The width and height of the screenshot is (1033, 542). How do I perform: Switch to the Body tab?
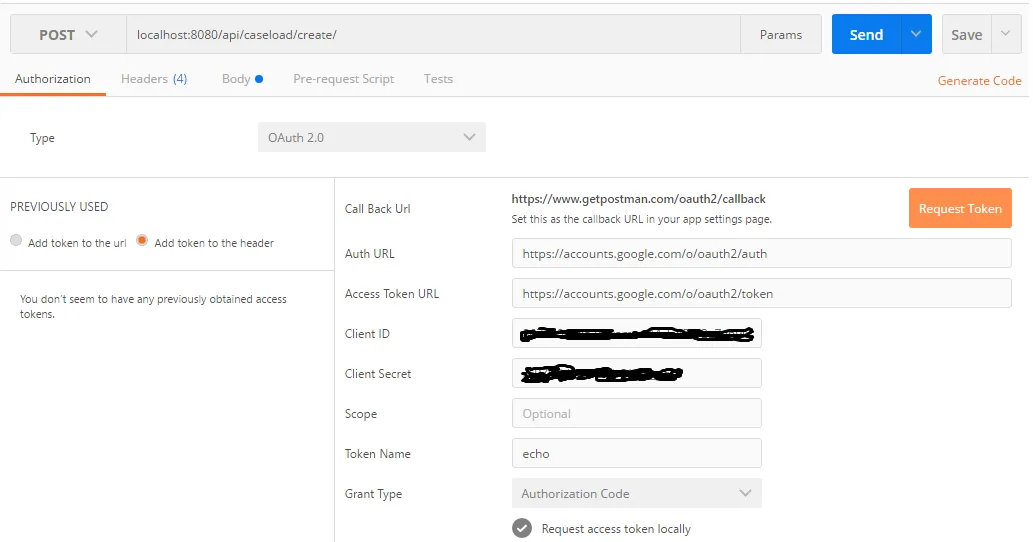(x=241, y=79)
